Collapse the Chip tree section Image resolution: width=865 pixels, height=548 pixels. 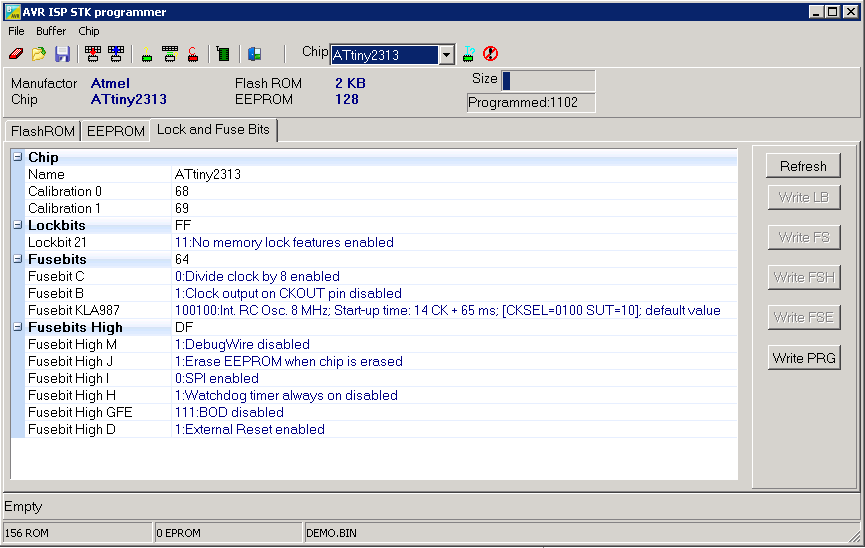point(18,157)
